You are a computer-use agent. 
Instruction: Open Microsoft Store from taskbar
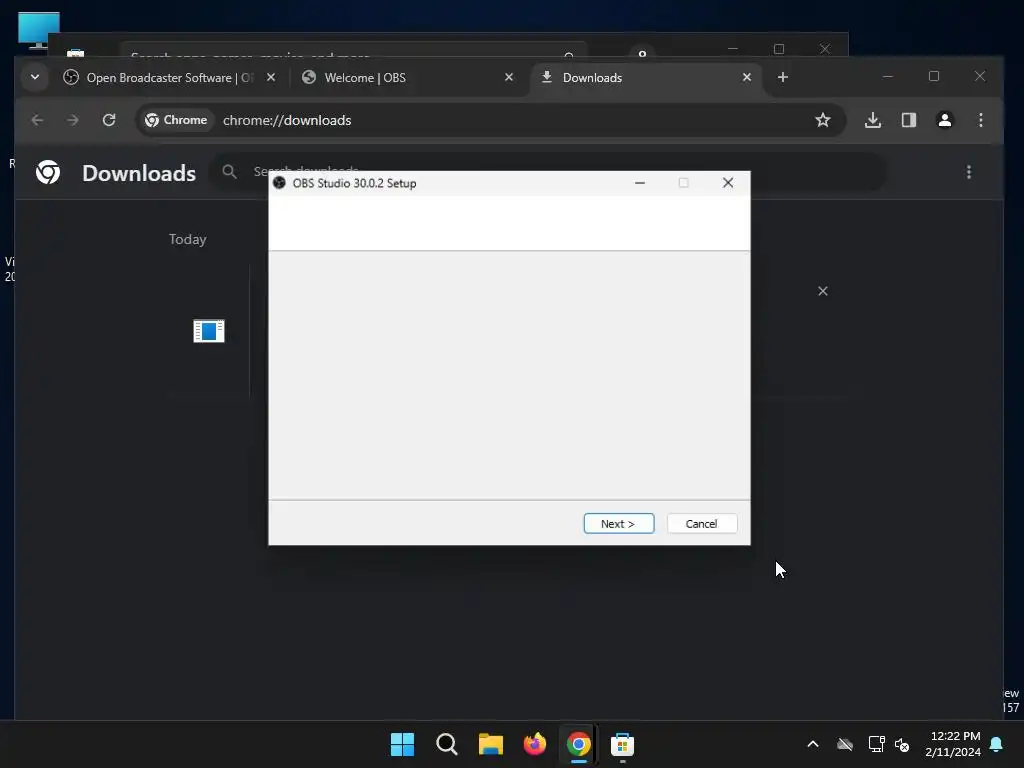[622, 744]
